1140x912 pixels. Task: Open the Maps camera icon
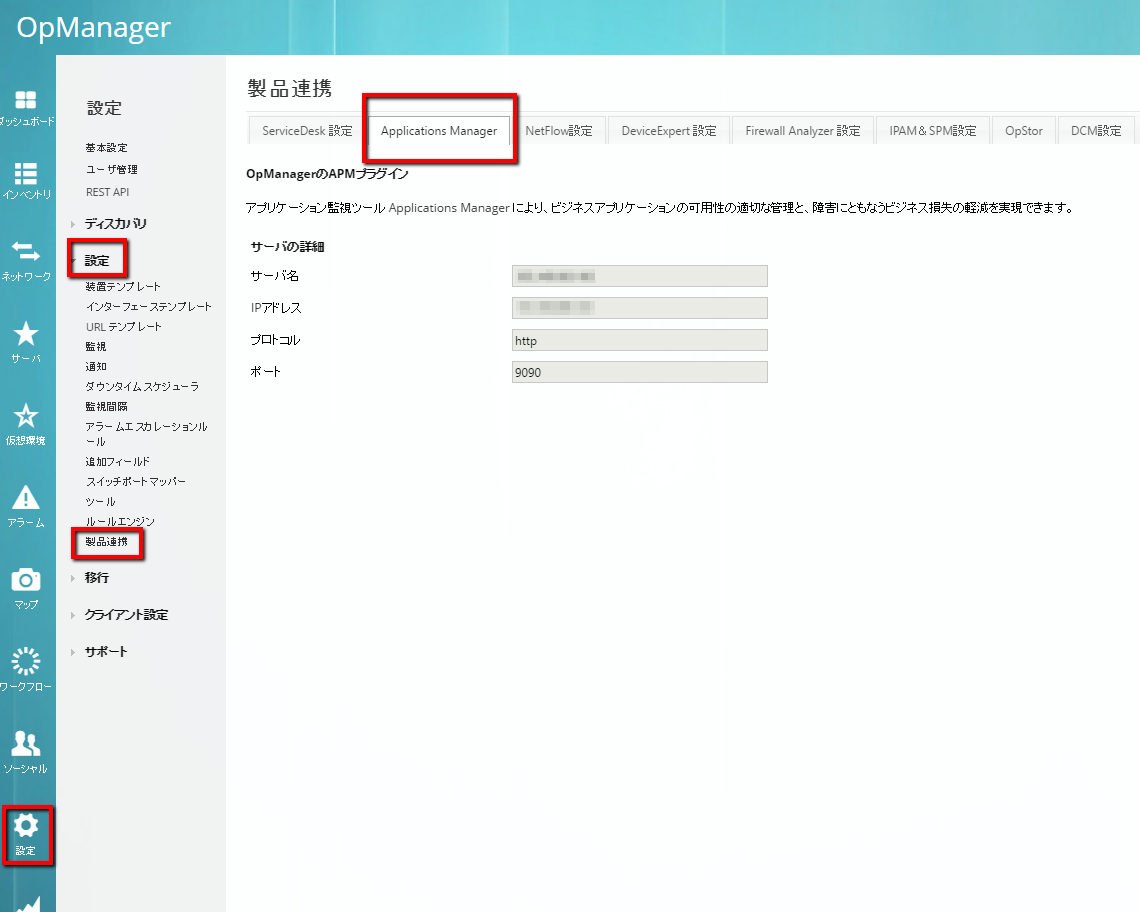click(25, 580)
